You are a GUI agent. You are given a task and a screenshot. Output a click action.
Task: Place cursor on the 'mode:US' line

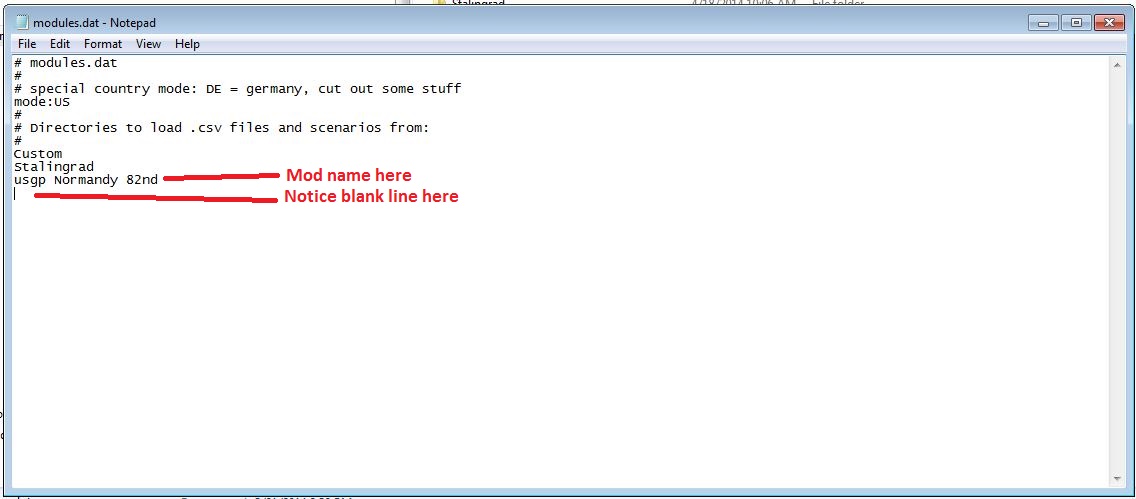(x=42, y=102)
